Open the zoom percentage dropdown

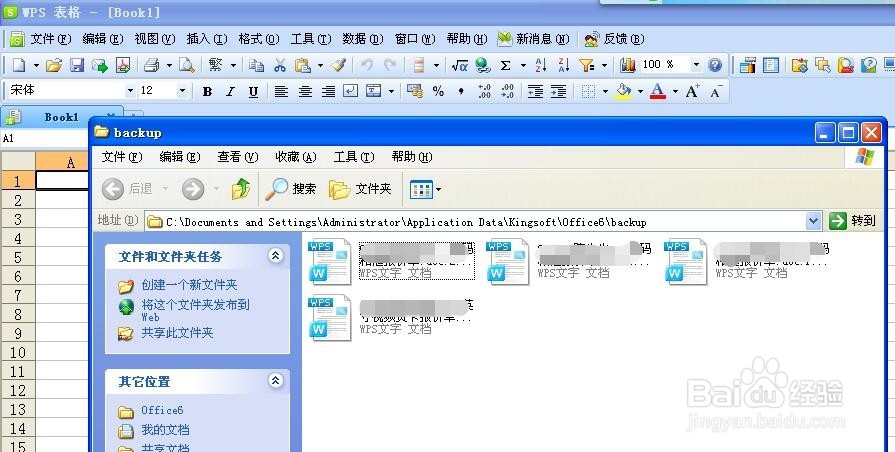[x=696, y=65]
